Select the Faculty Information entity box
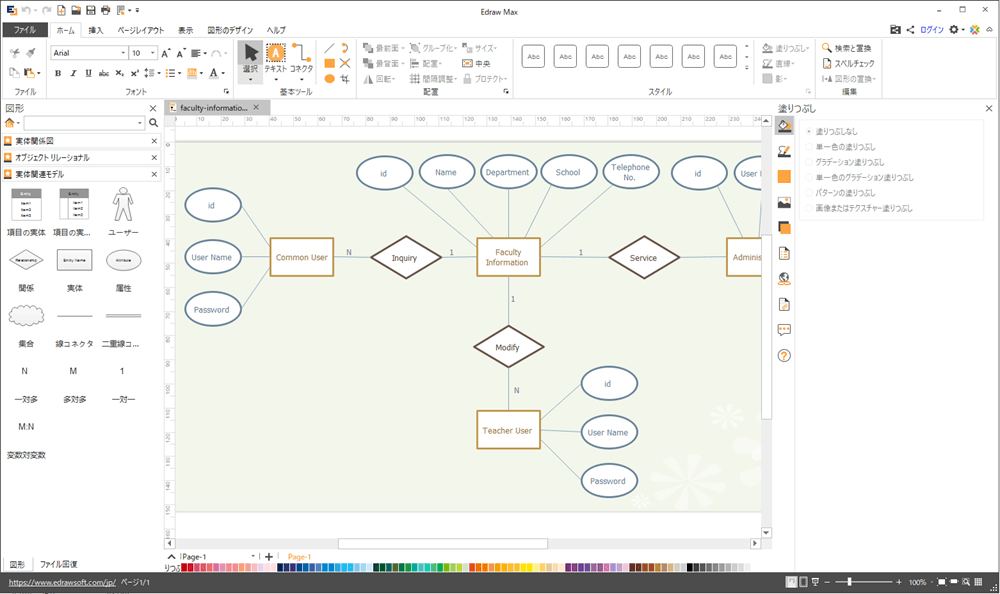 (x=508, y=257)
